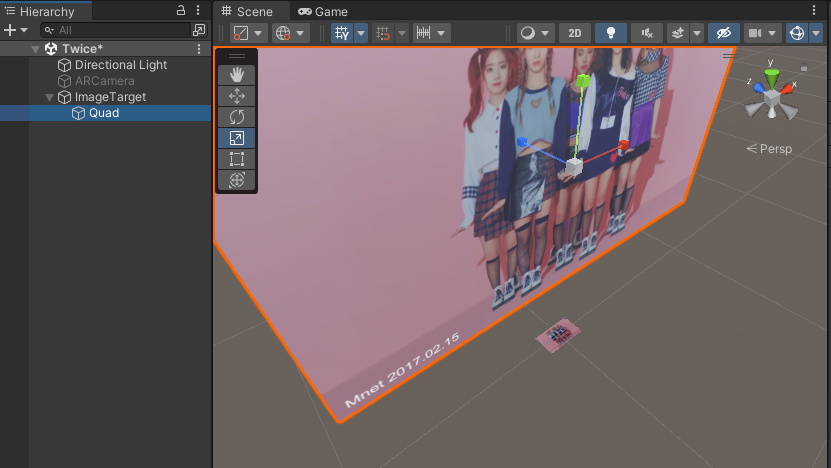This screenshot has height=468, width=831.
Task: Switch to the Game tab
Action: 323,11
